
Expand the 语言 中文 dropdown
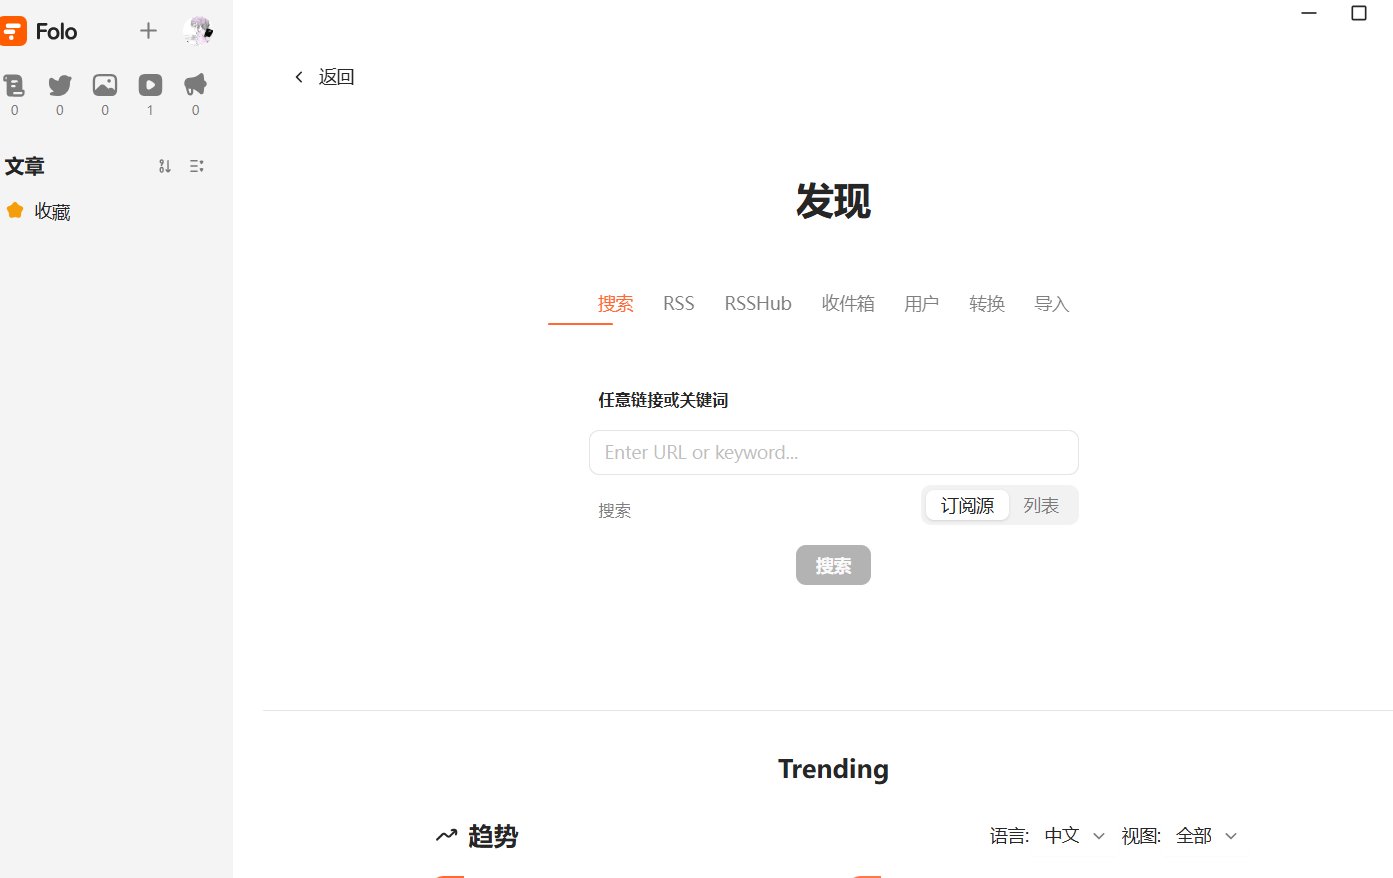pyautogui.click(x=1075, y=836)
